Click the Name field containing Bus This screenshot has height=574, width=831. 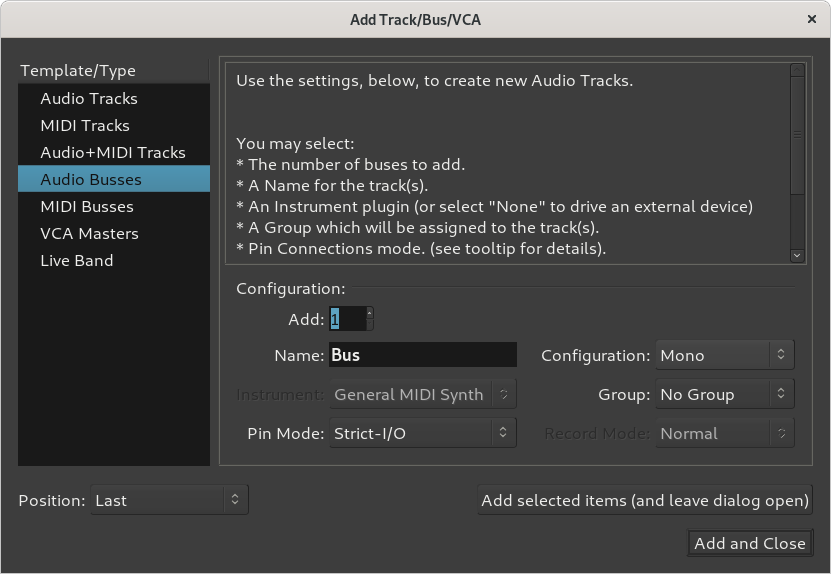[422, 356]
